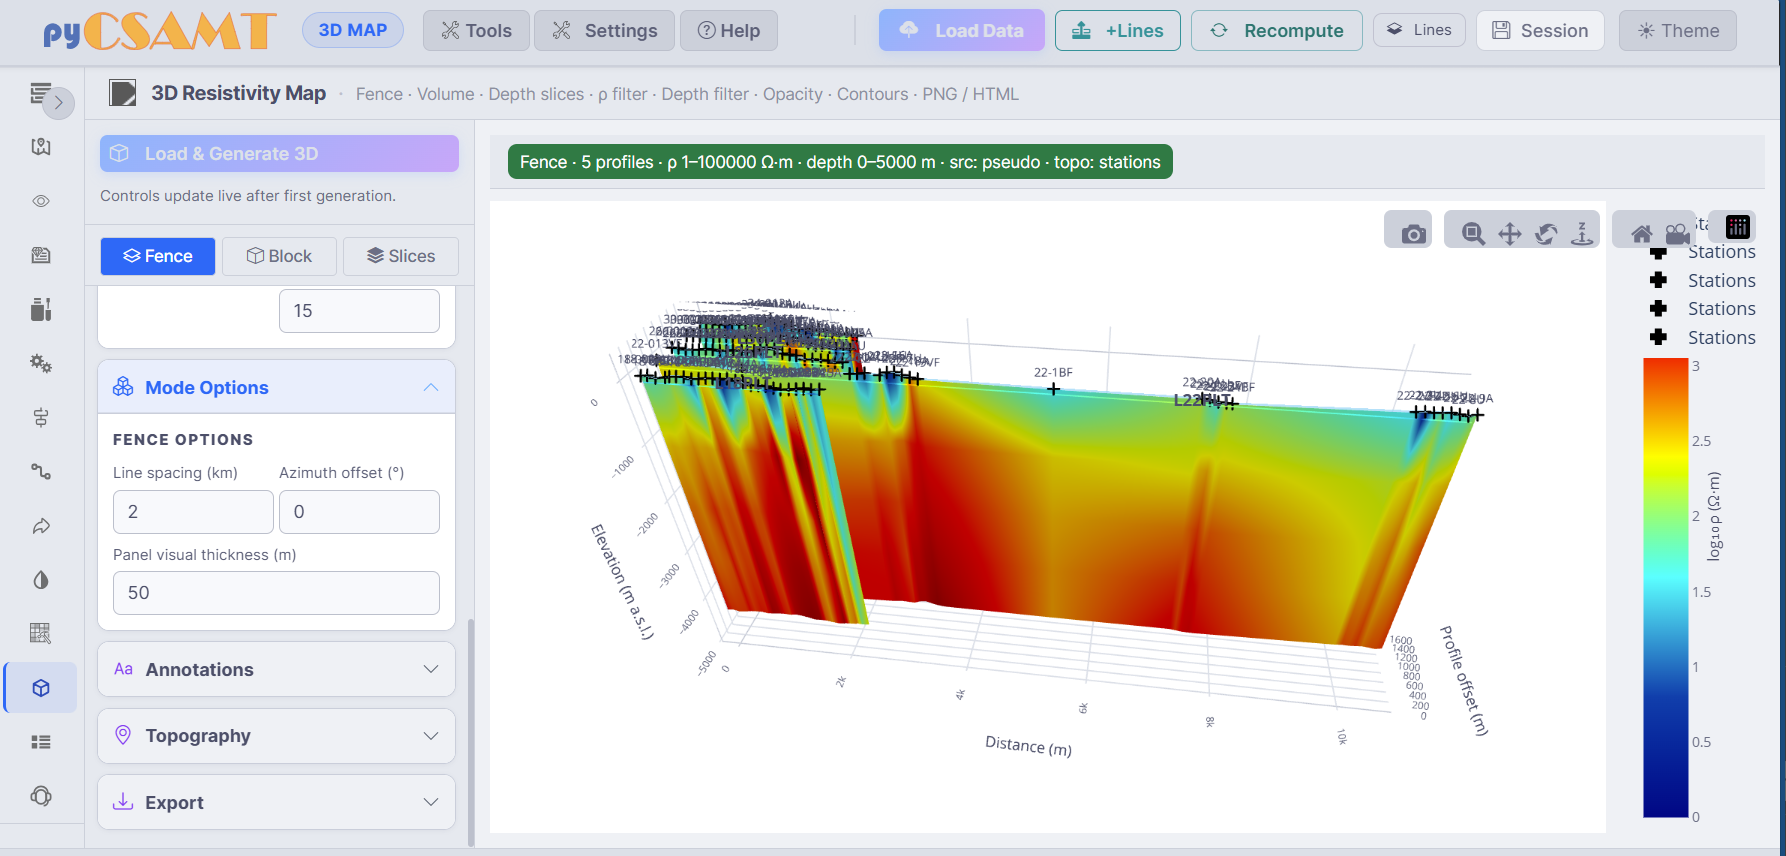Viewport: 1786px width, 856px height.
Task: Expand the Topography section
Action: [x=277, y=736]
